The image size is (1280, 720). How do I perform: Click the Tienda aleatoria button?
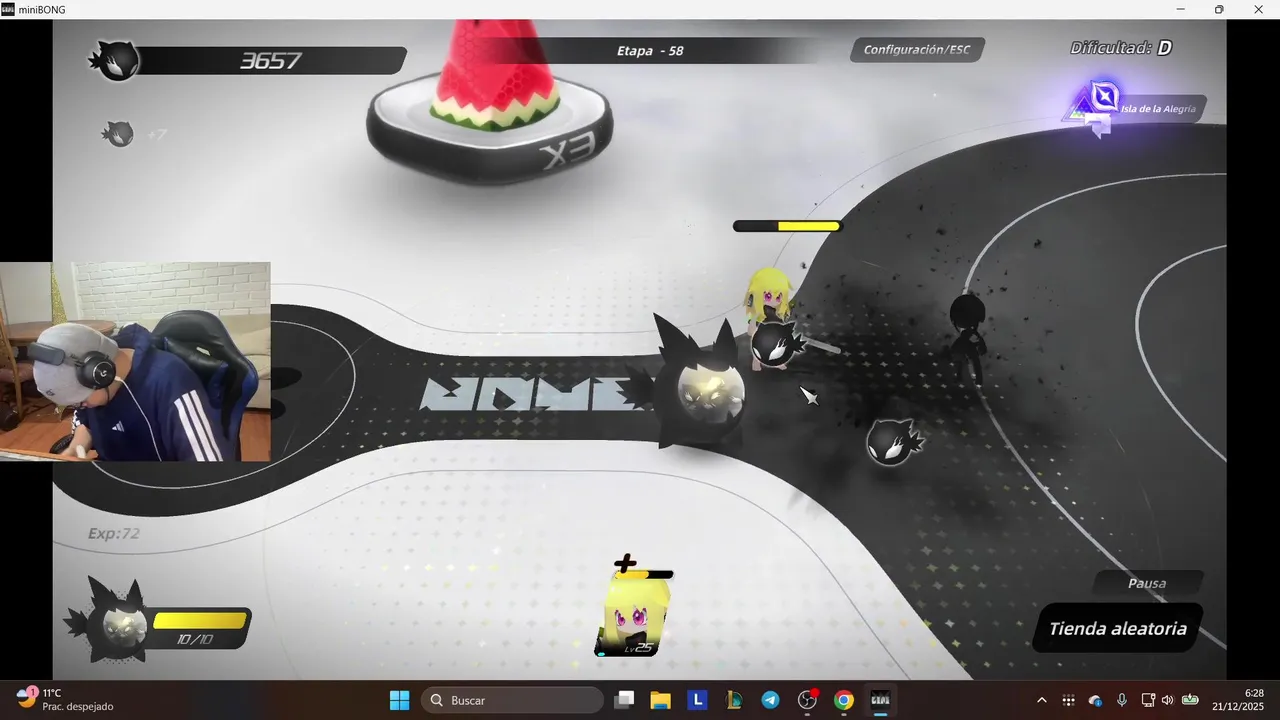(1117, 629)
